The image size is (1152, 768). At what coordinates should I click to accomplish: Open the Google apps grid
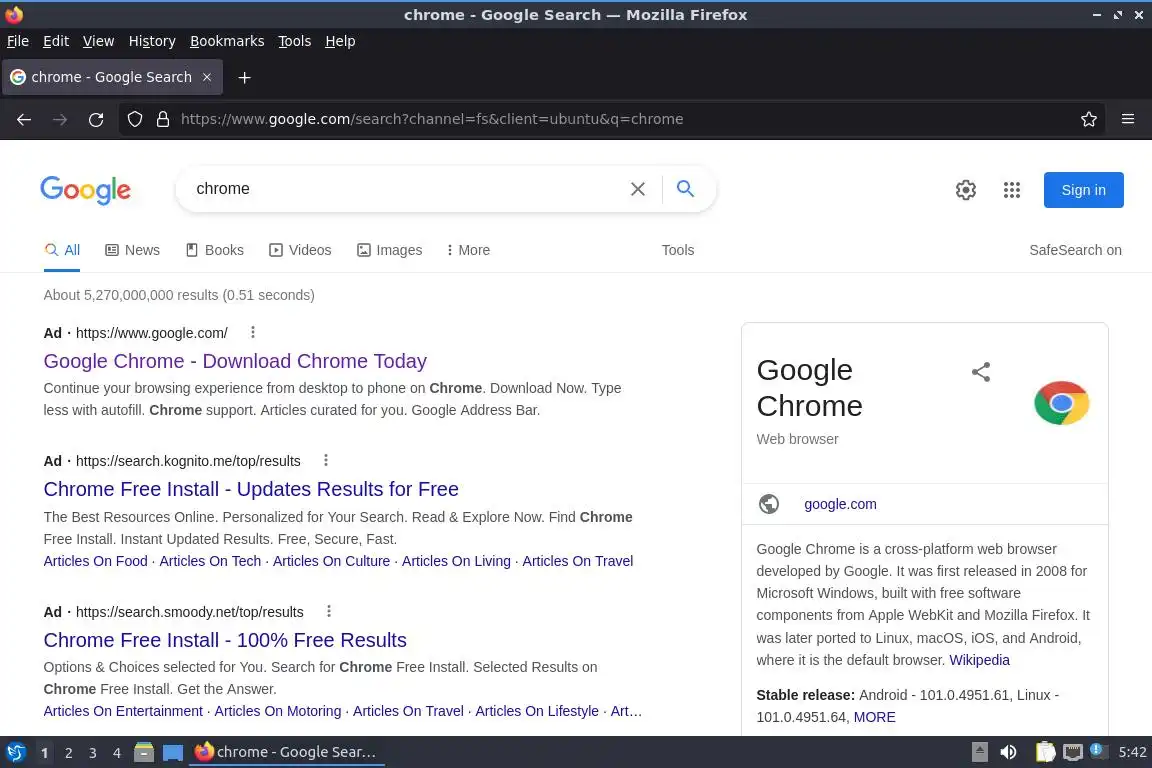[1012, 190]
